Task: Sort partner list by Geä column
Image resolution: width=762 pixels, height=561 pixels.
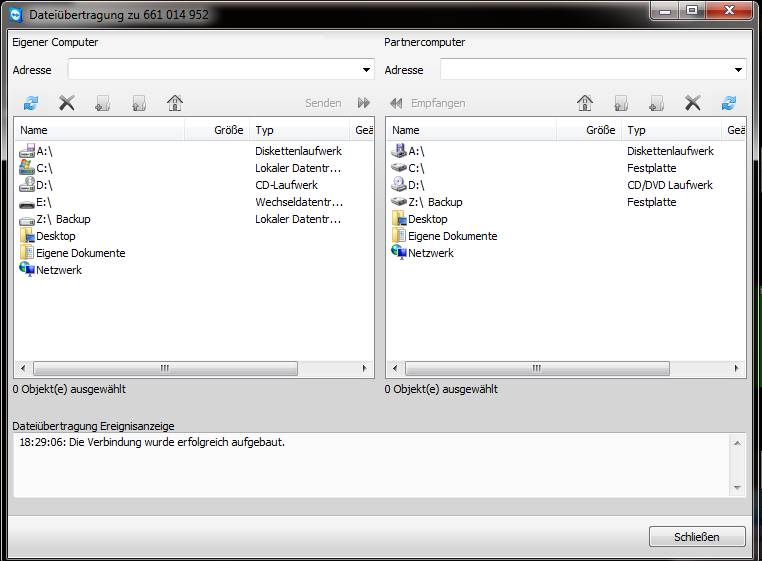Action: (734, 130)
